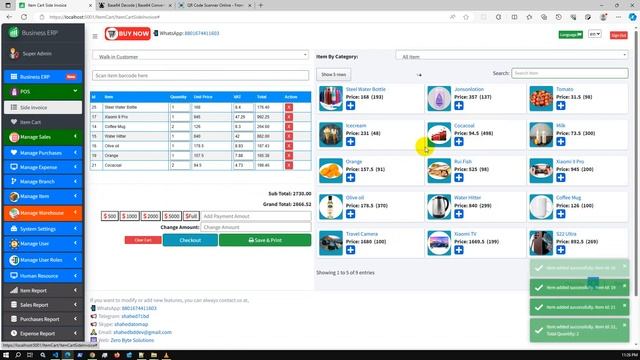640x360 pixels.
Task: Open Zero Byte Solutions web link
Action: 132,340
